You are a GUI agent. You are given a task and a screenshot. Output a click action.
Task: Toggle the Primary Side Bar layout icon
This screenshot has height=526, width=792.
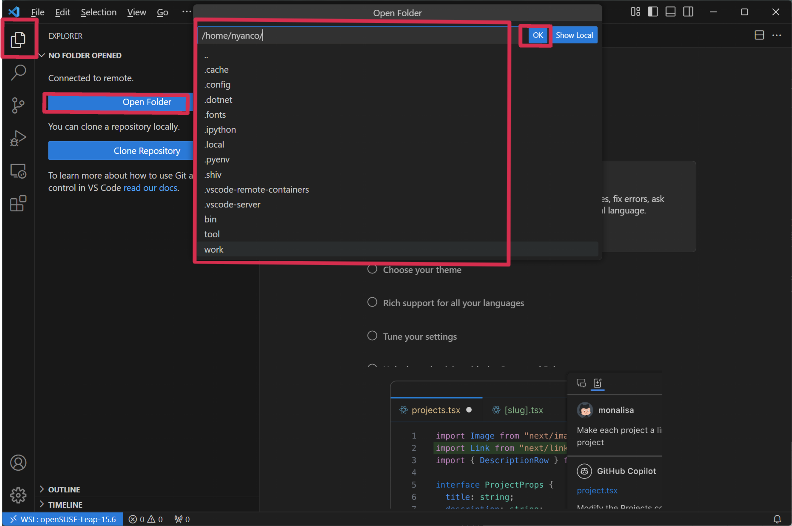[653, 12]
